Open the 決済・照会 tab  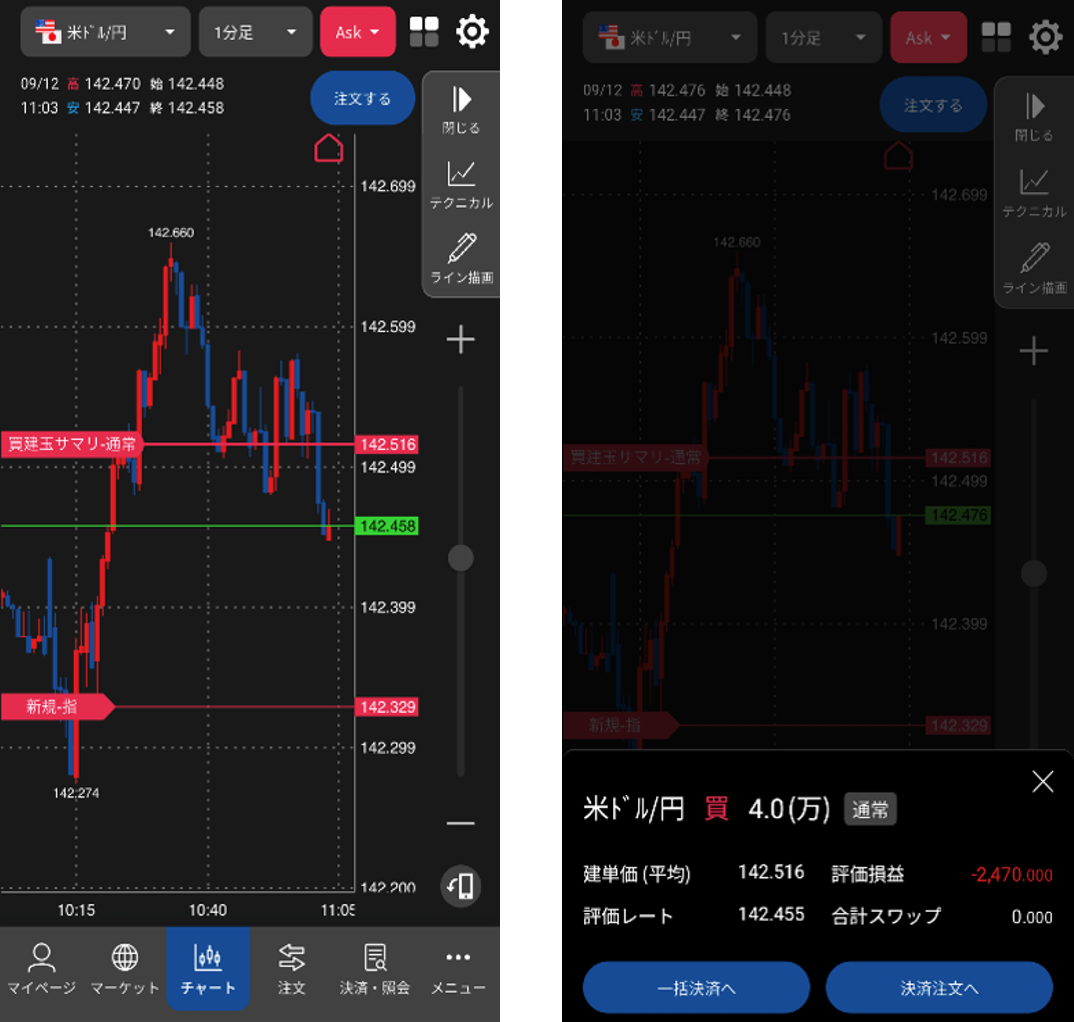(375, 969)
